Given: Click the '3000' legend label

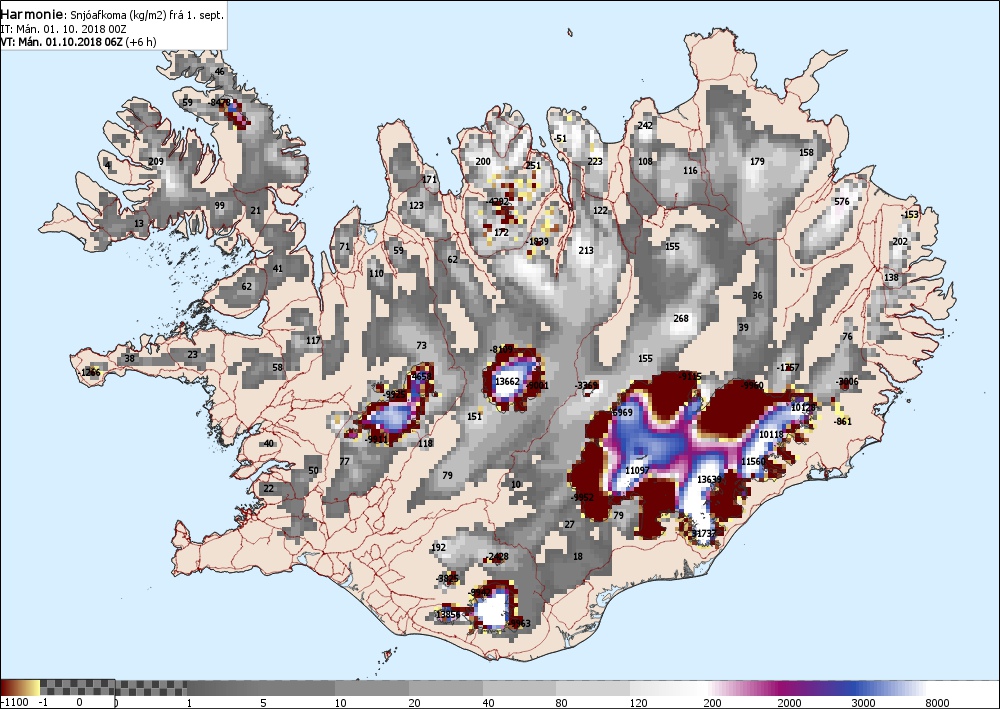Looking at the screenshot, I should click(x=863, y=703).
